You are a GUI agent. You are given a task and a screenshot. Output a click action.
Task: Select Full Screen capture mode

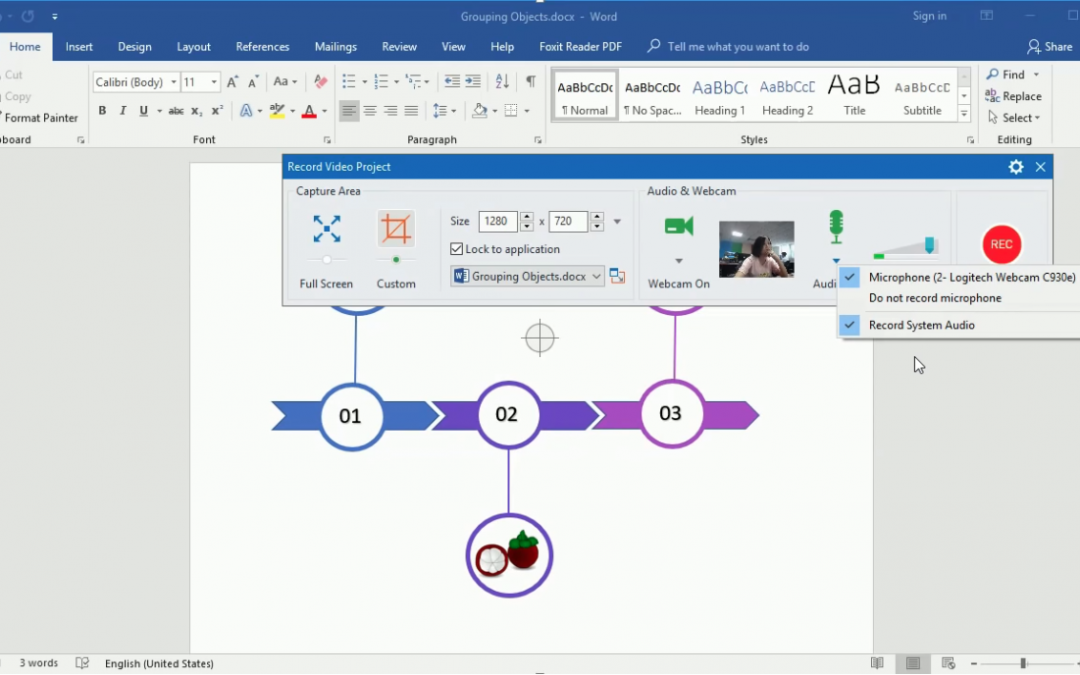click(326, 229)
